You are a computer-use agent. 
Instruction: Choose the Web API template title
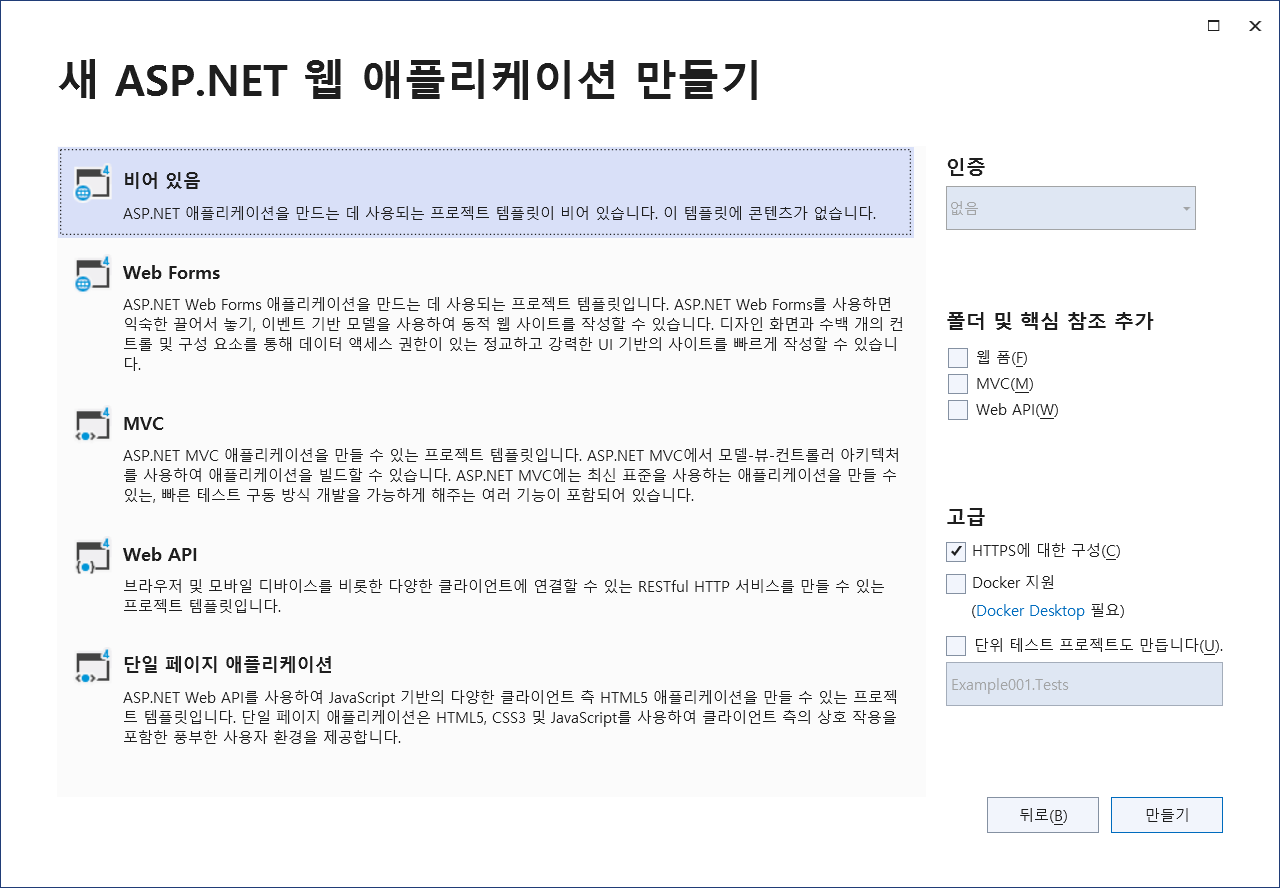[160, 555]
